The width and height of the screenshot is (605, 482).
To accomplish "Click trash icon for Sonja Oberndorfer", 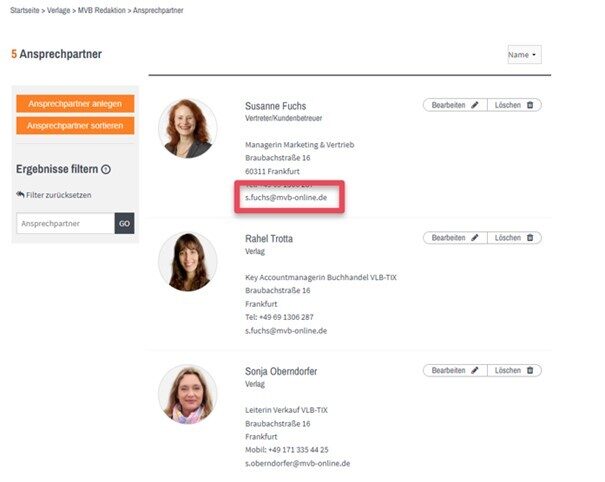I will click(530, 370).
